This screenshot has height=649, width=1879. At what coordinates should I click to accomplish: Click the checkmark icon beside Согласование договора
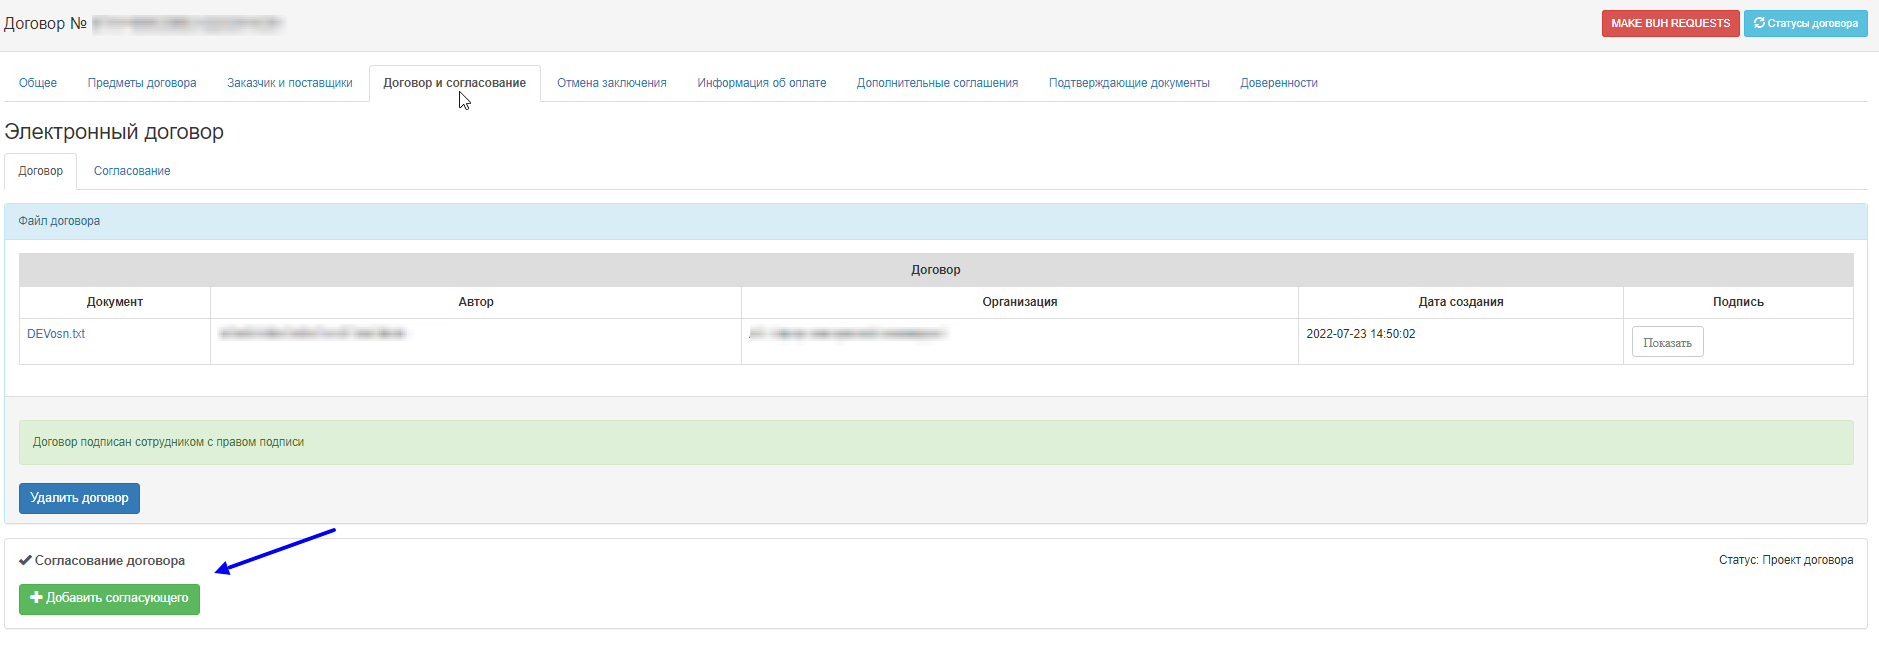pos(25,561)
